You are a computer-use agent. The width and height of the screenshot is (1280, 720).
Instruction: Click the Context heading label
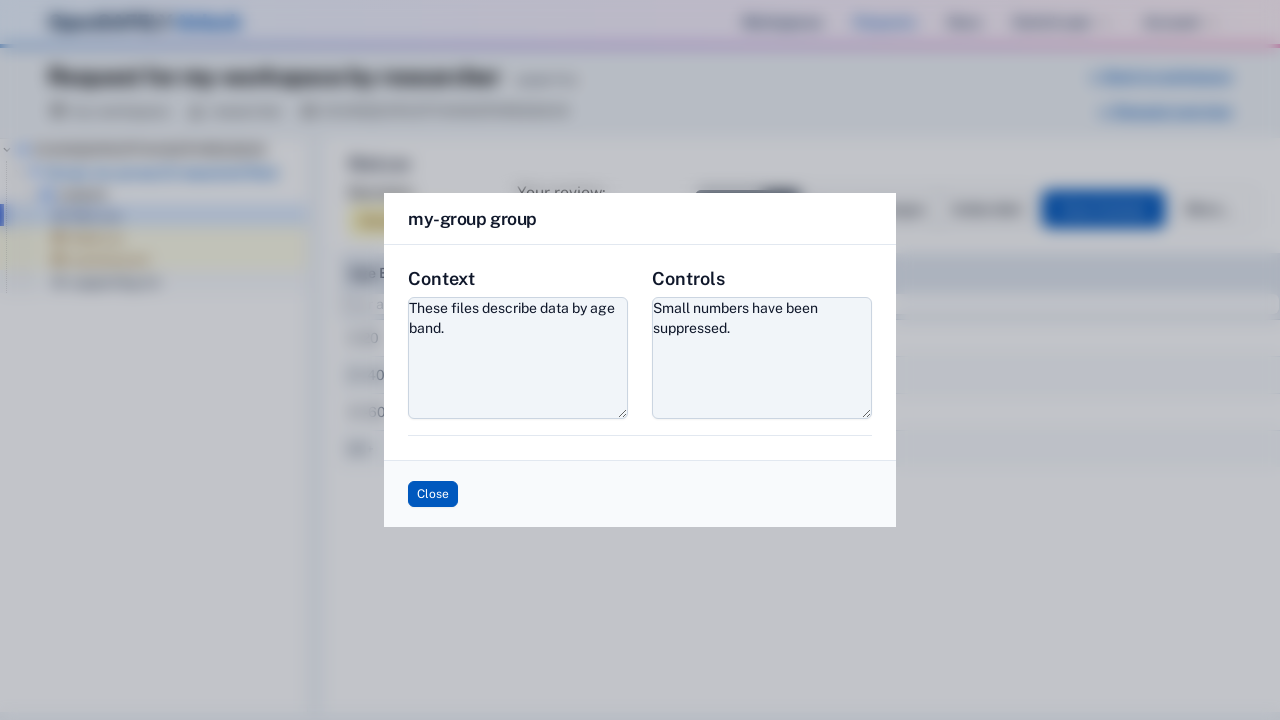(441, 279)
